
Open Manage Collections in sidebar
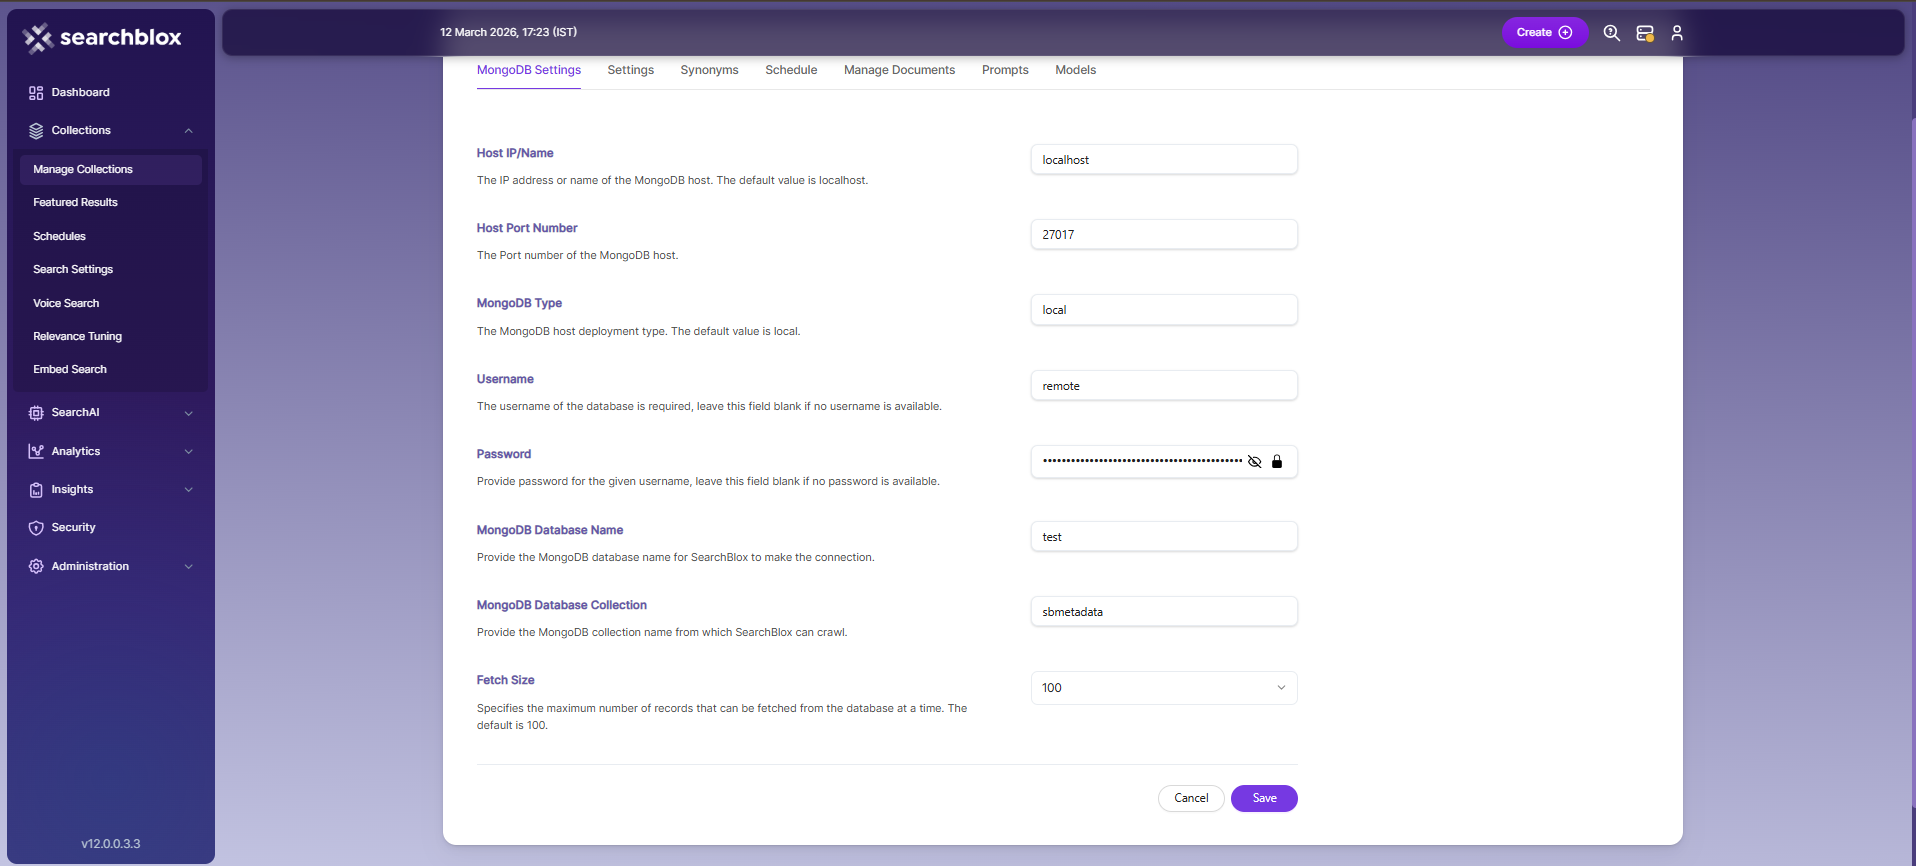pos(110,170)
